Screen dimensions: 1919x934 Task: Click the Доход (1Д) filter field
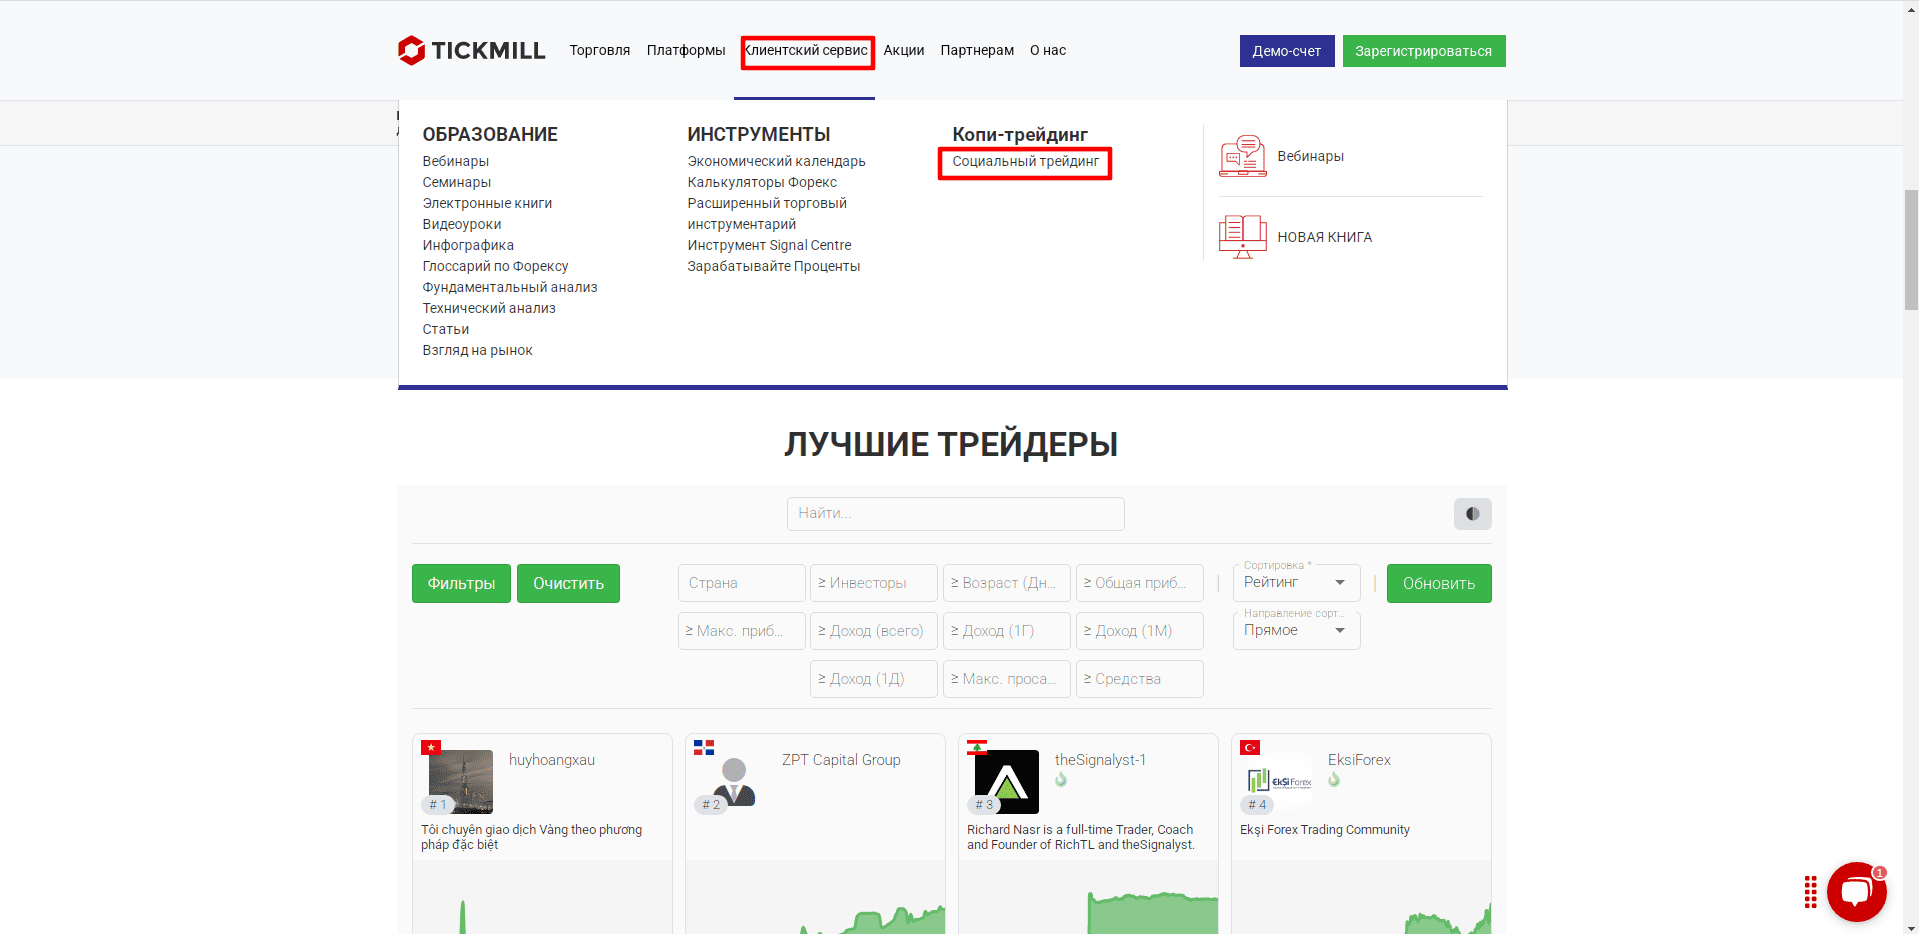874,679
